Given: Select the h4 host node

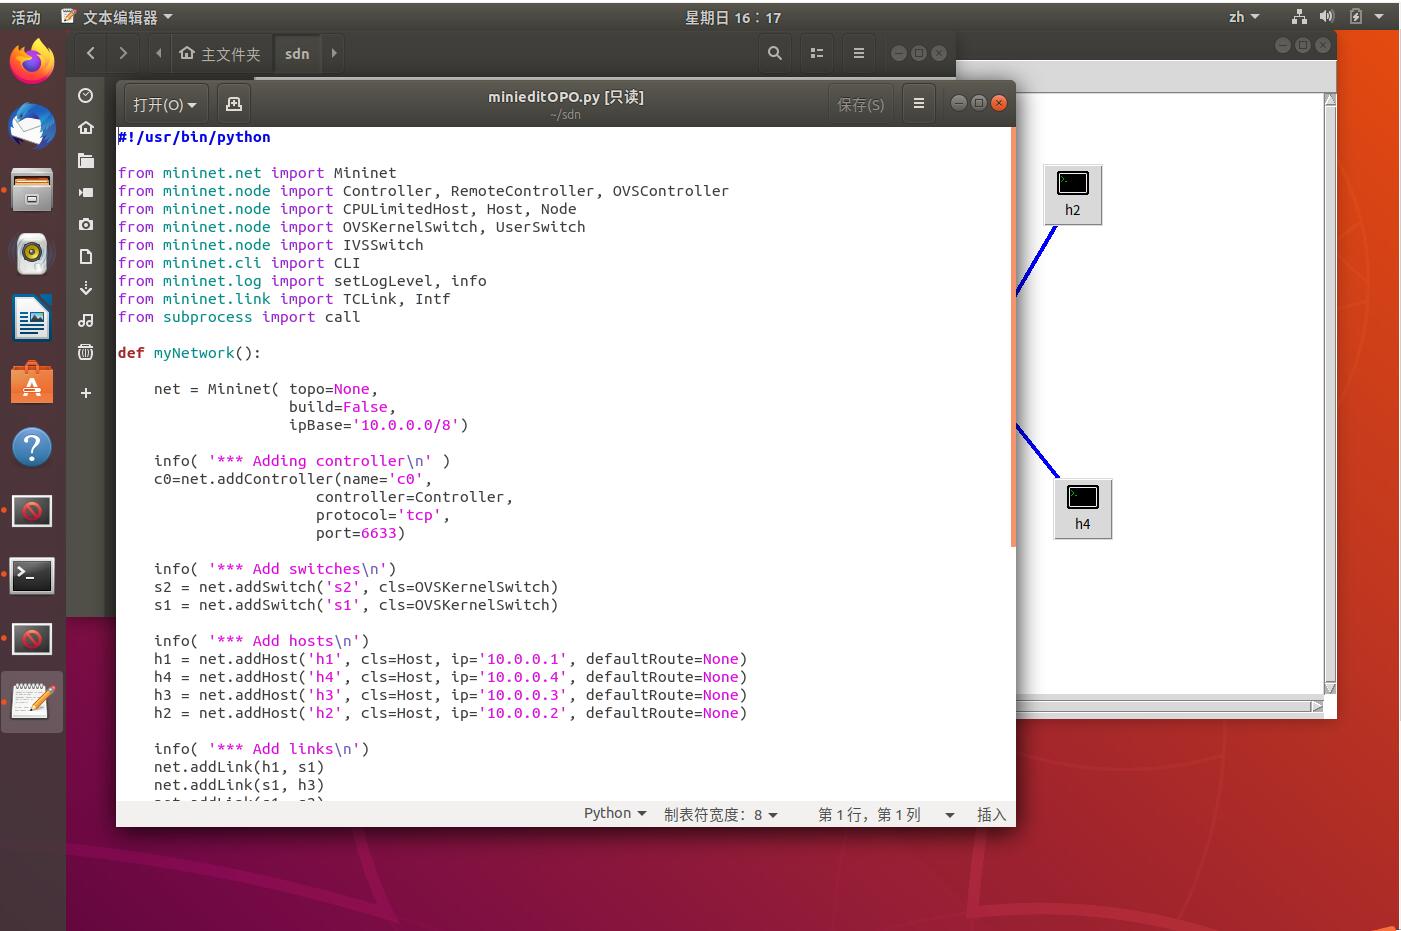Looking at the screenshot, I should 1082,508.
